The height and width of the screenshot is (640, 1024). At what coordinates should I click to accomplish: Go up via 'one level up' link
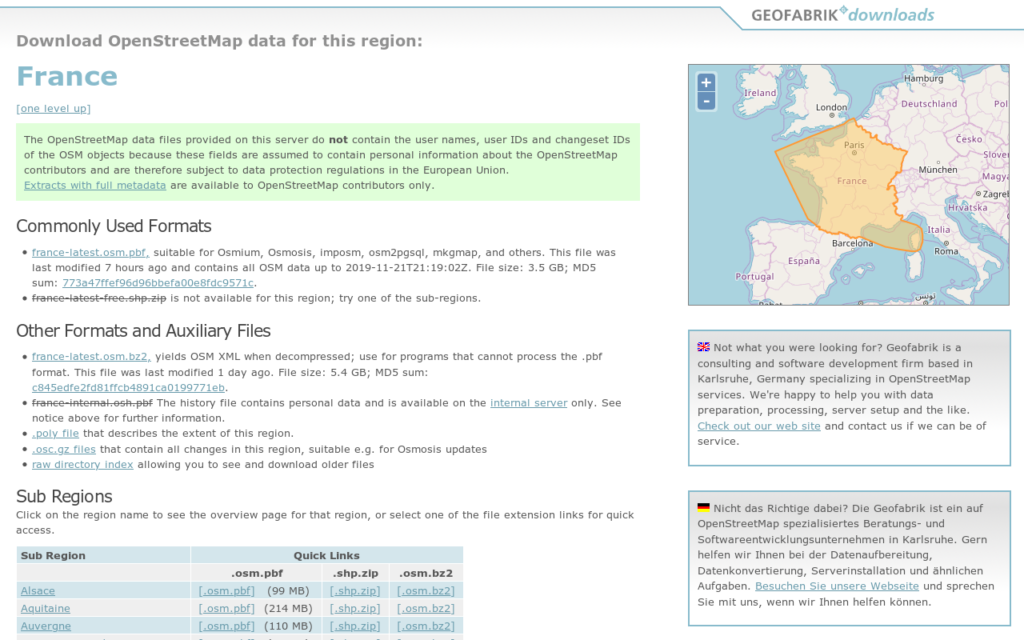pos(53,108)
